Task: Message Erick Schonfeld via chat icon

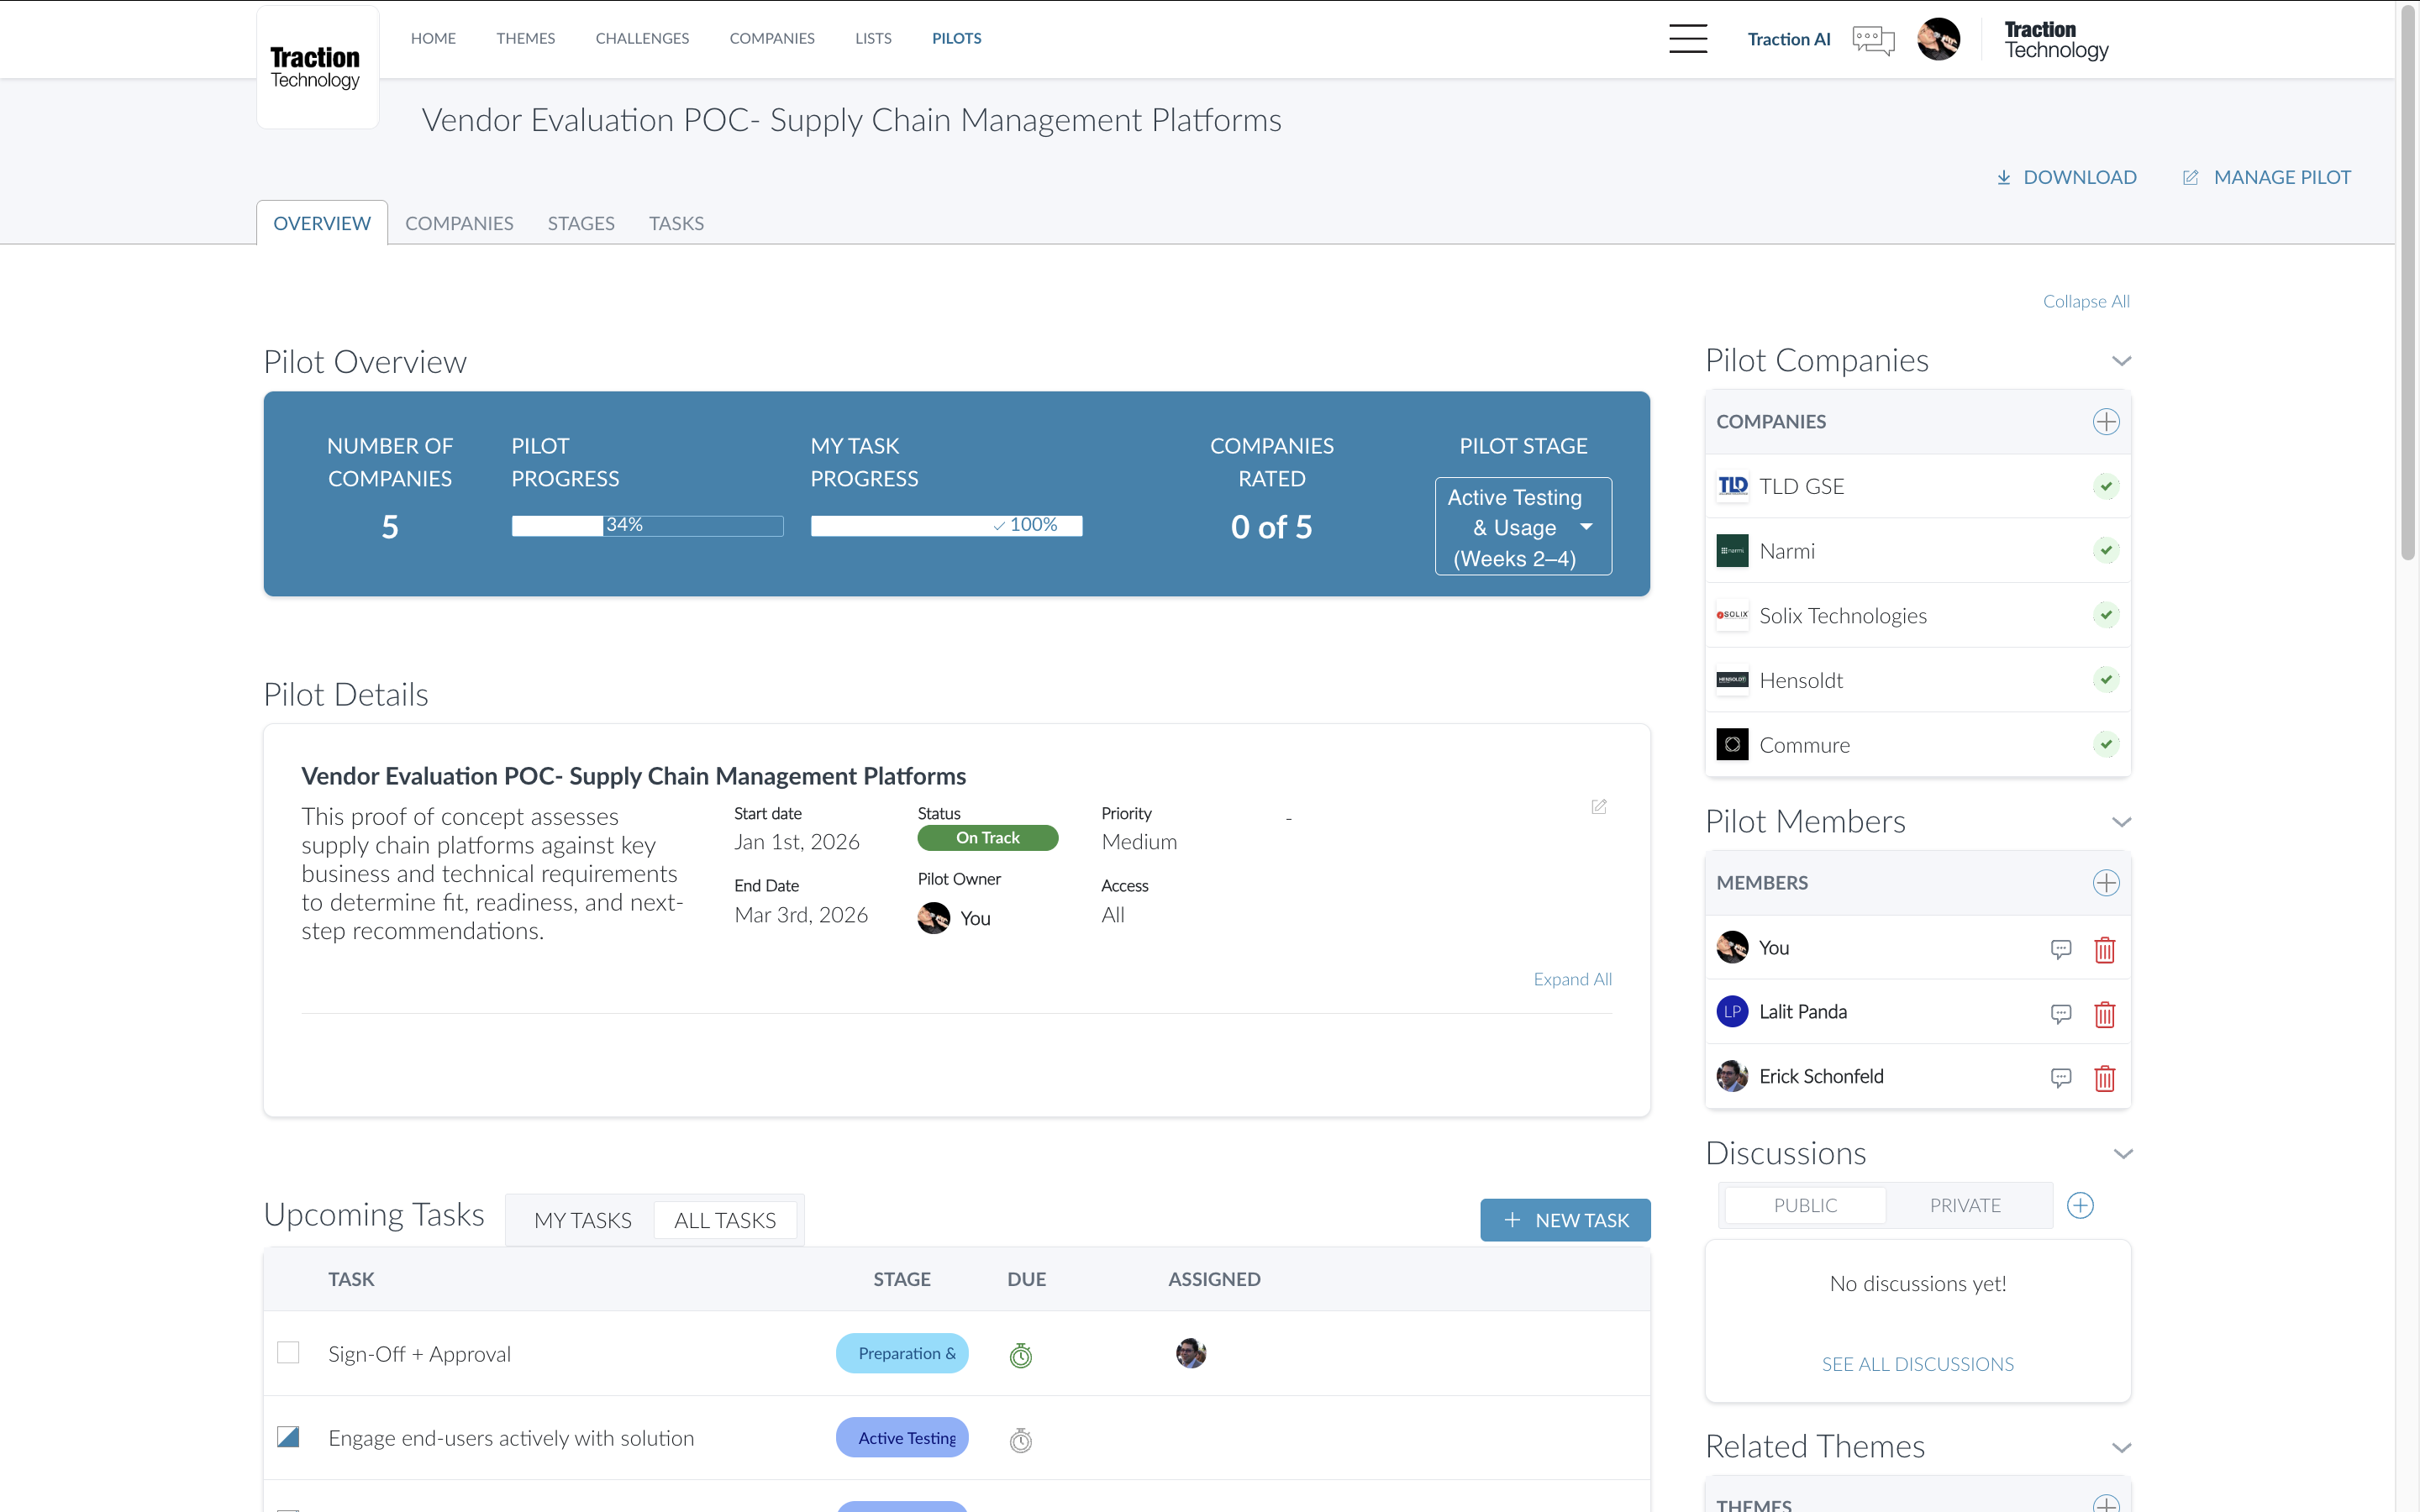Action: [x=2060, y=1077]
